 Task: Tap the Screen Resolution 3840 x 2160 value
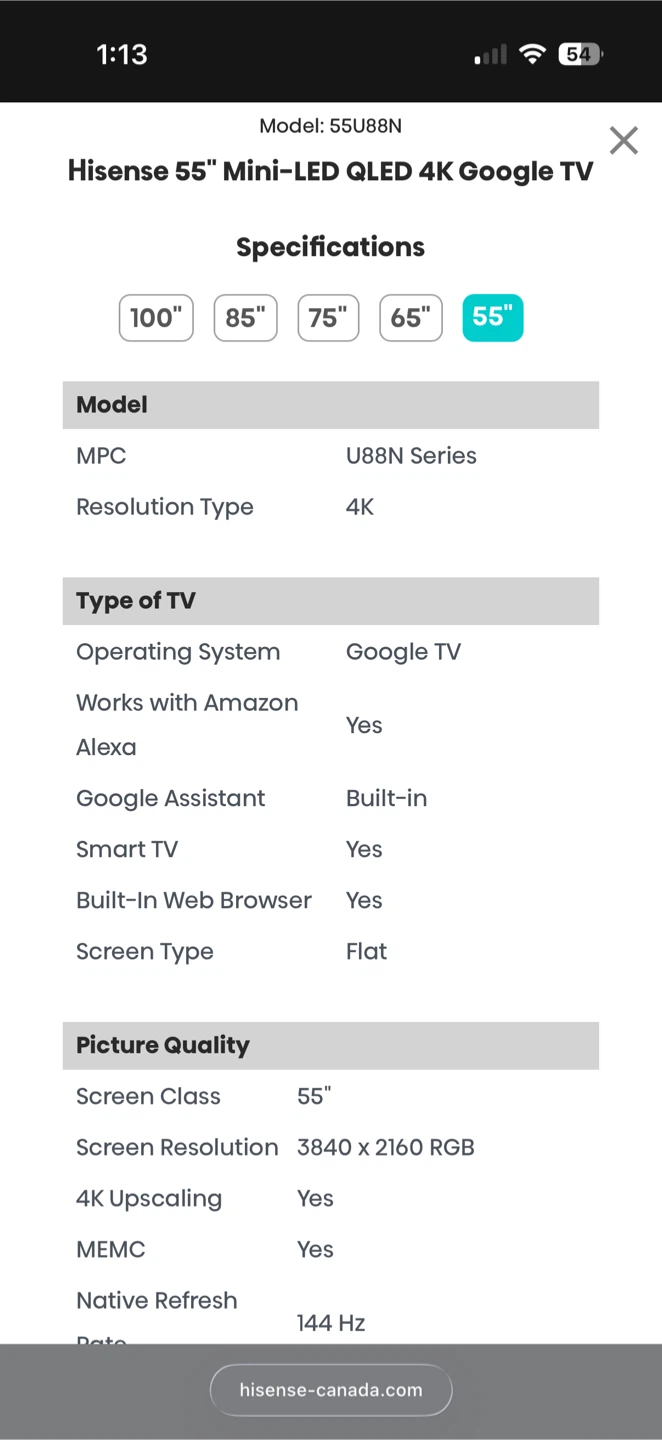[x=386, y=1148]
